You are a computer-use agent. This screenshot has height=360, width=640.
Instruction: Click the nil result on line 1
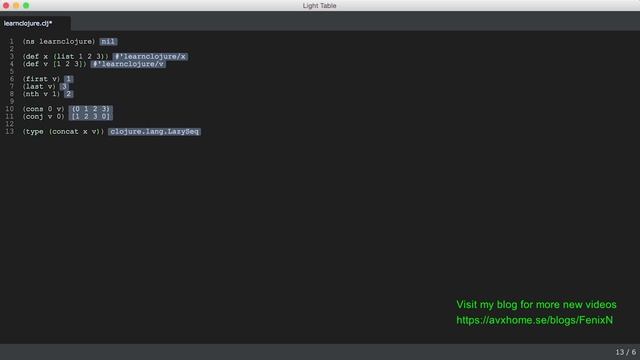[108, 42]
